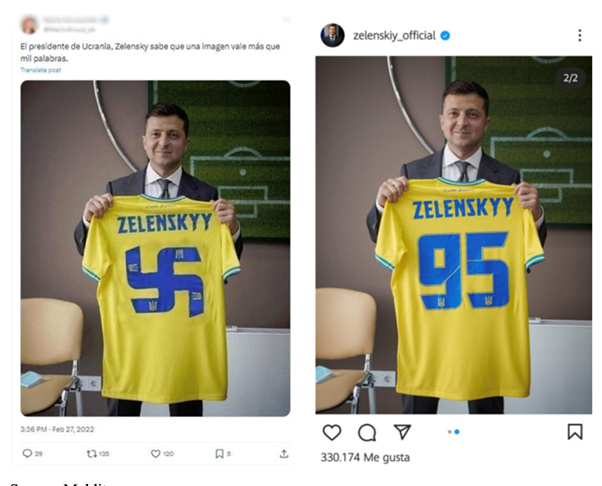Open the three-dot options menu on Instagram post

click(580, 35)
